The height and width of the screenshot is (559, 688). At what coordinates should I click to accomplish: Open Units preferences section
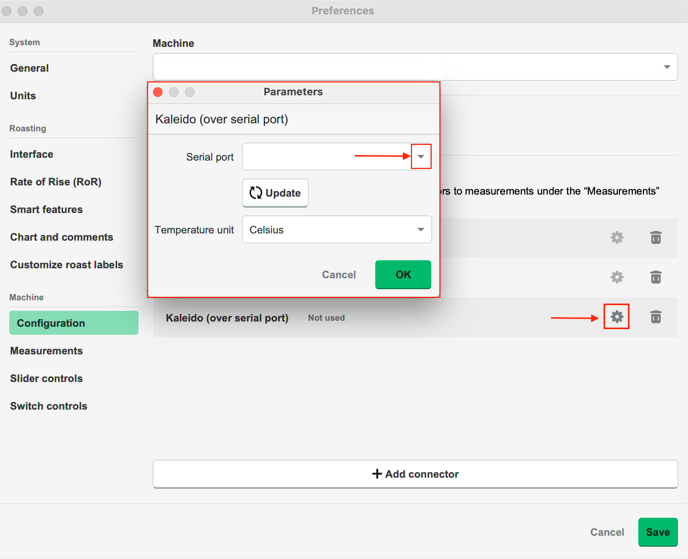[x=23, y=96]
